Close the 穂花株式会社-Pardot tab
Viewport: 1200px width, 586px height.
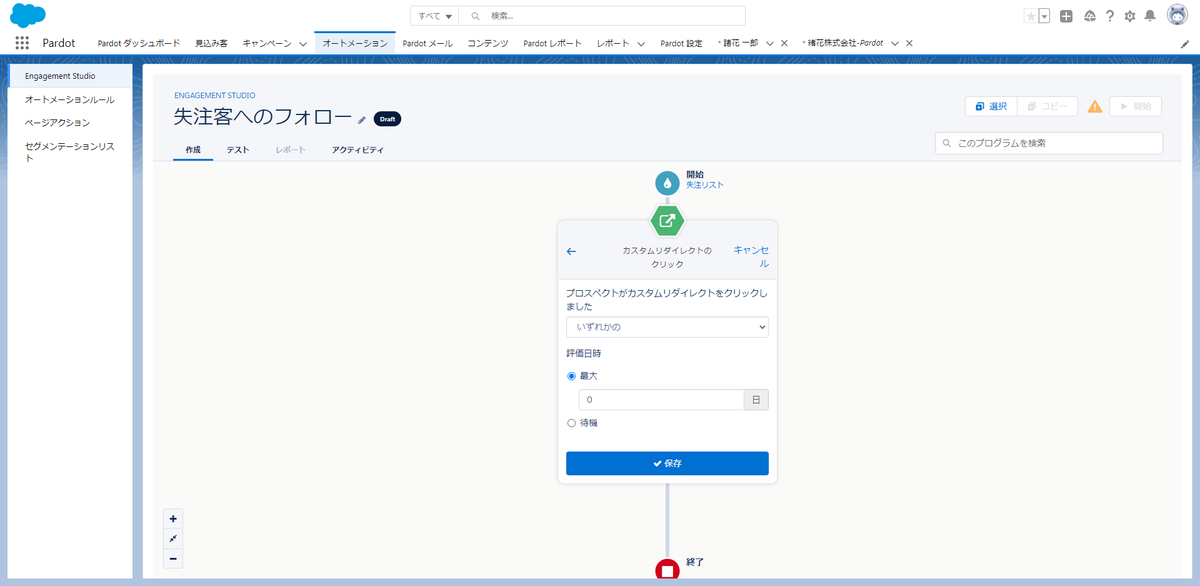[909, 44]
